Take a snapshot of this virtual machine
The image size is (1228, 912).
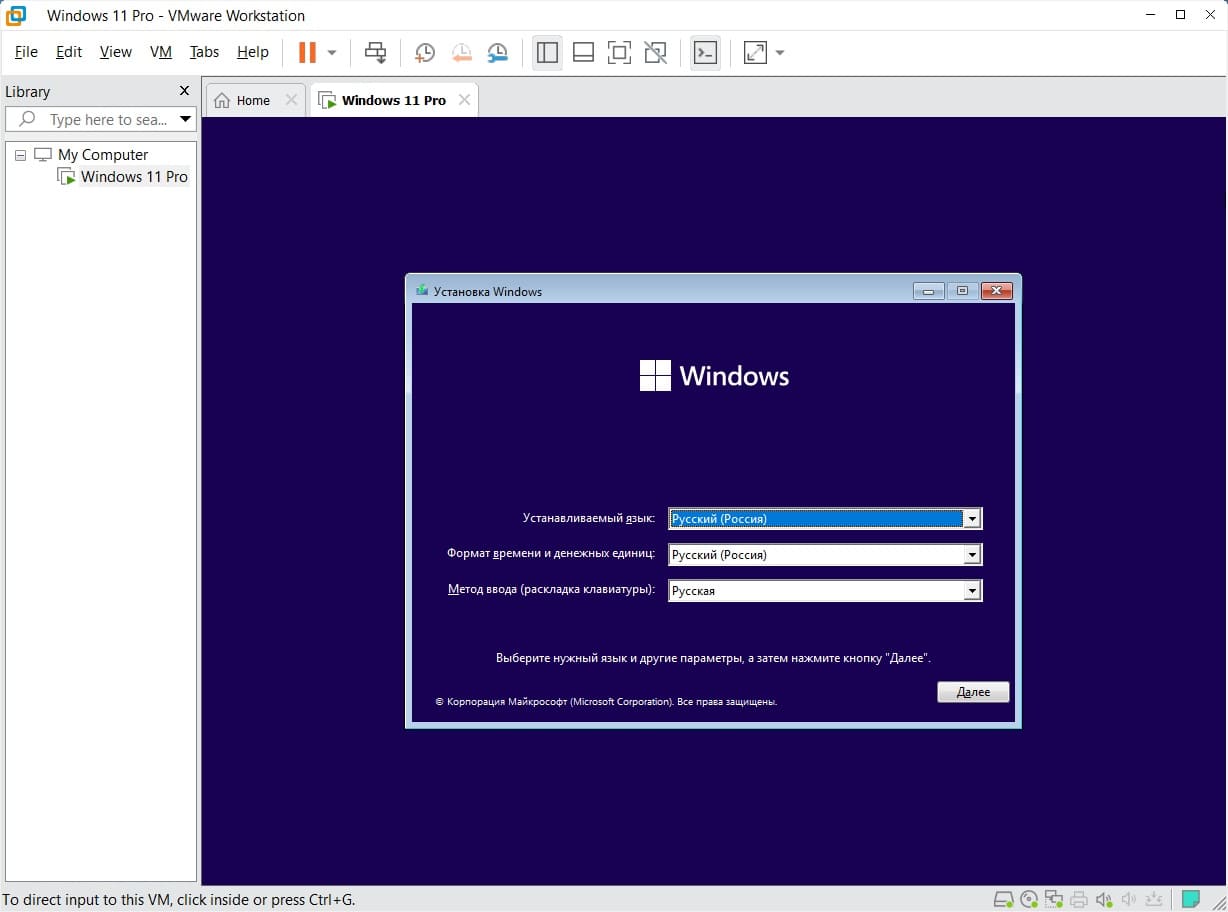[x=425, y=53]
